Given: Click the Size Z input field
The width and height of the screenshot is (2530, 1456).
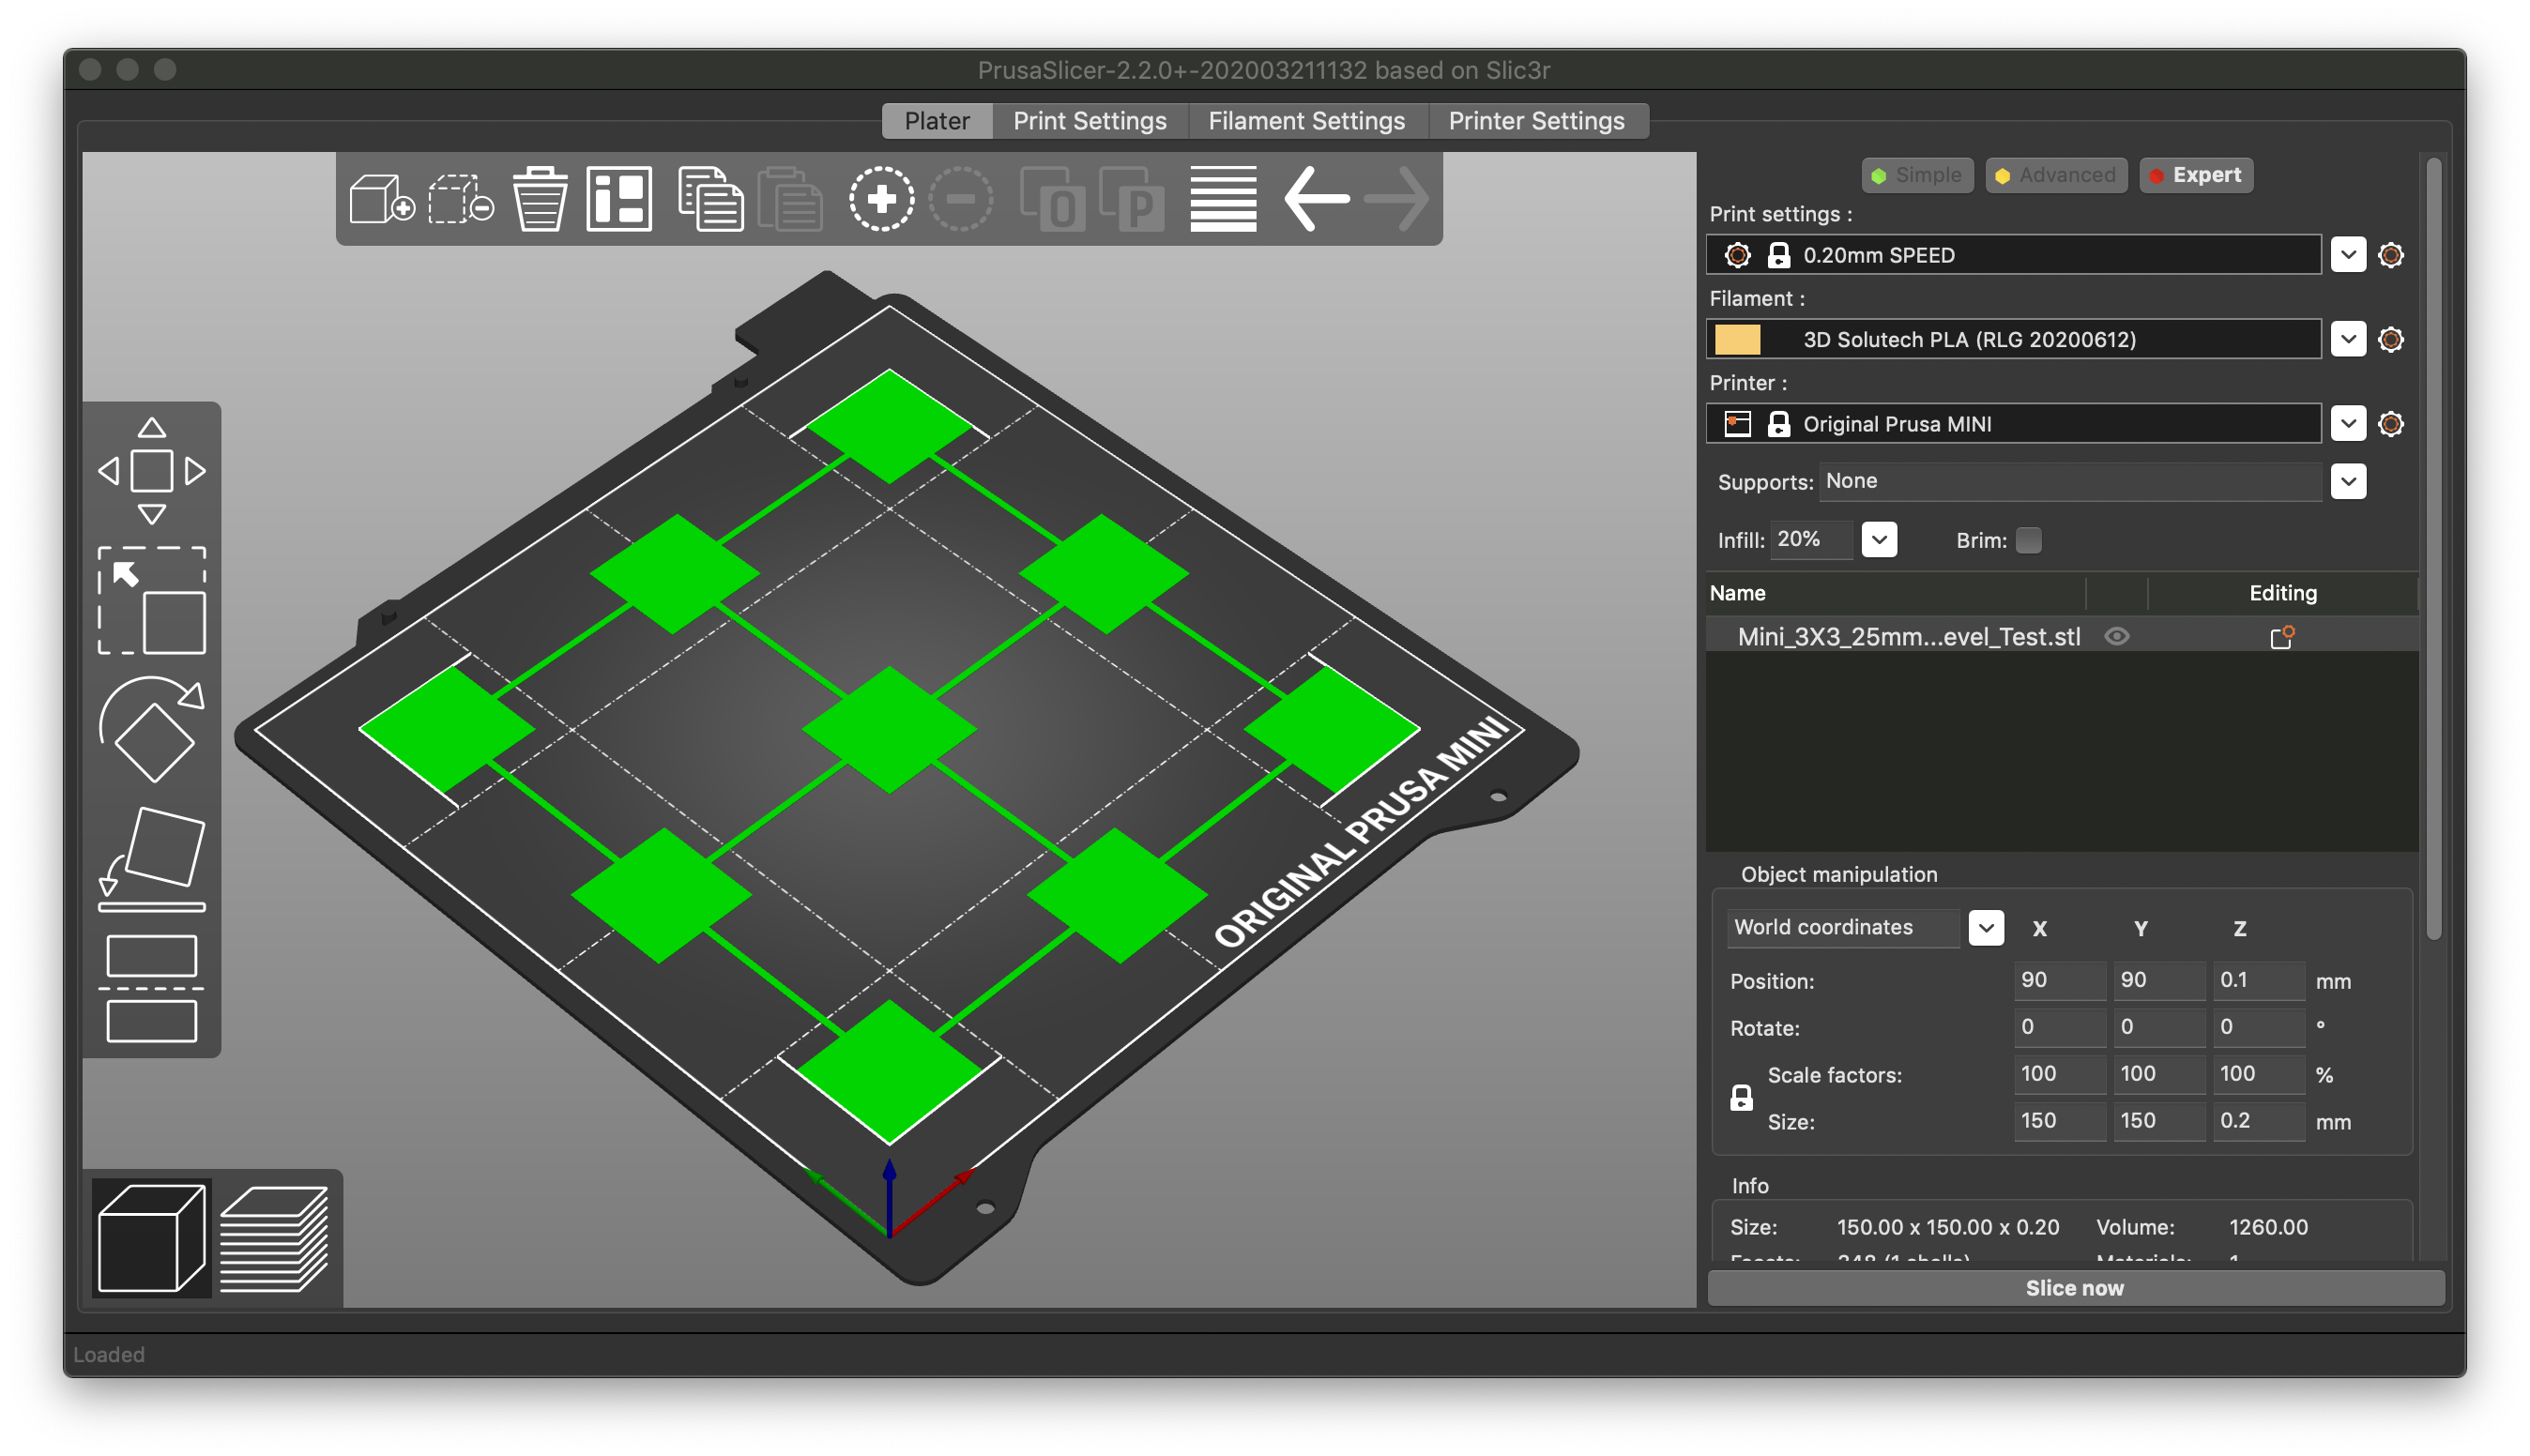Looking at the screenshot, I should 2258,1121.
